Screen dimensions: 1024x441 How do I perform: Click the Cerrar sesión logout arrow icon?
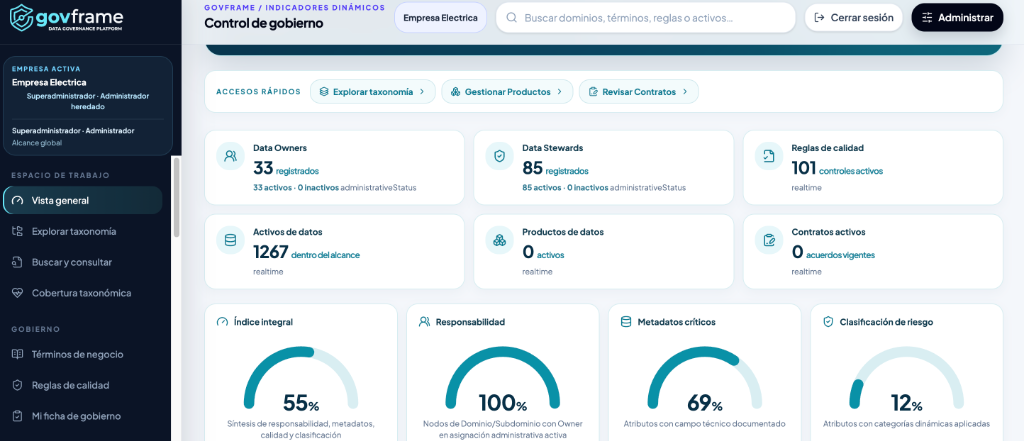pos(820,18)
